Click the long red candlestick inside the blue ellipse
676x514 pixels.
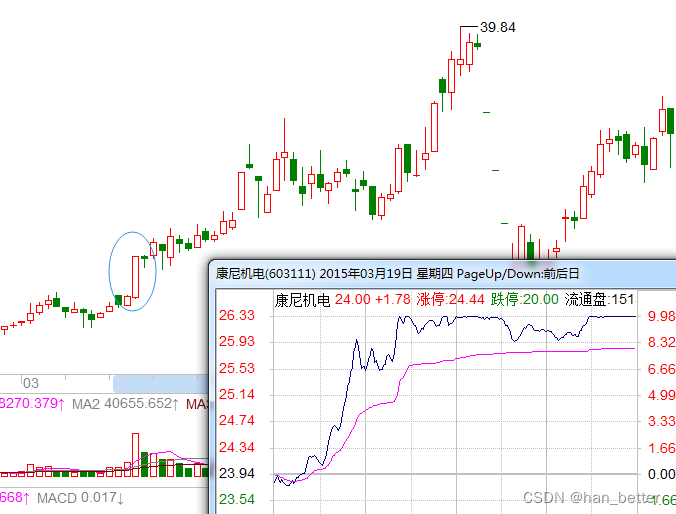(x=135, y=277)
